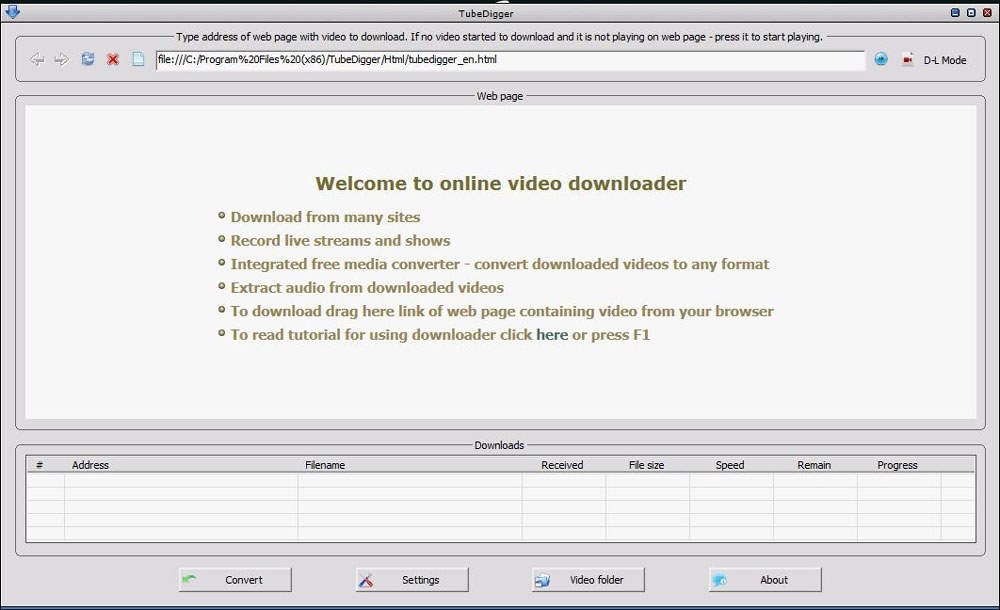Click the Back navigation arrow

coord(37,60)
